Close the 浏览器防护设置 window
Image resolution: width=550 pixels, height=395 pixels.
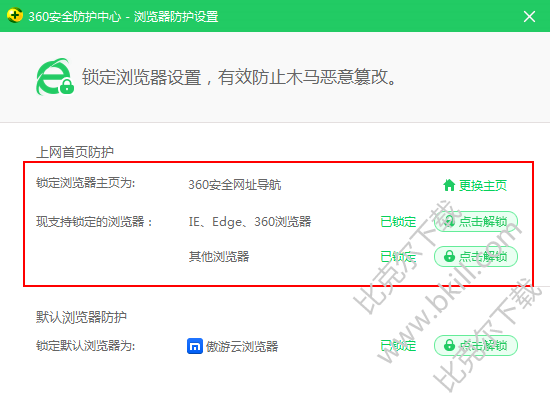coord(529,16)
